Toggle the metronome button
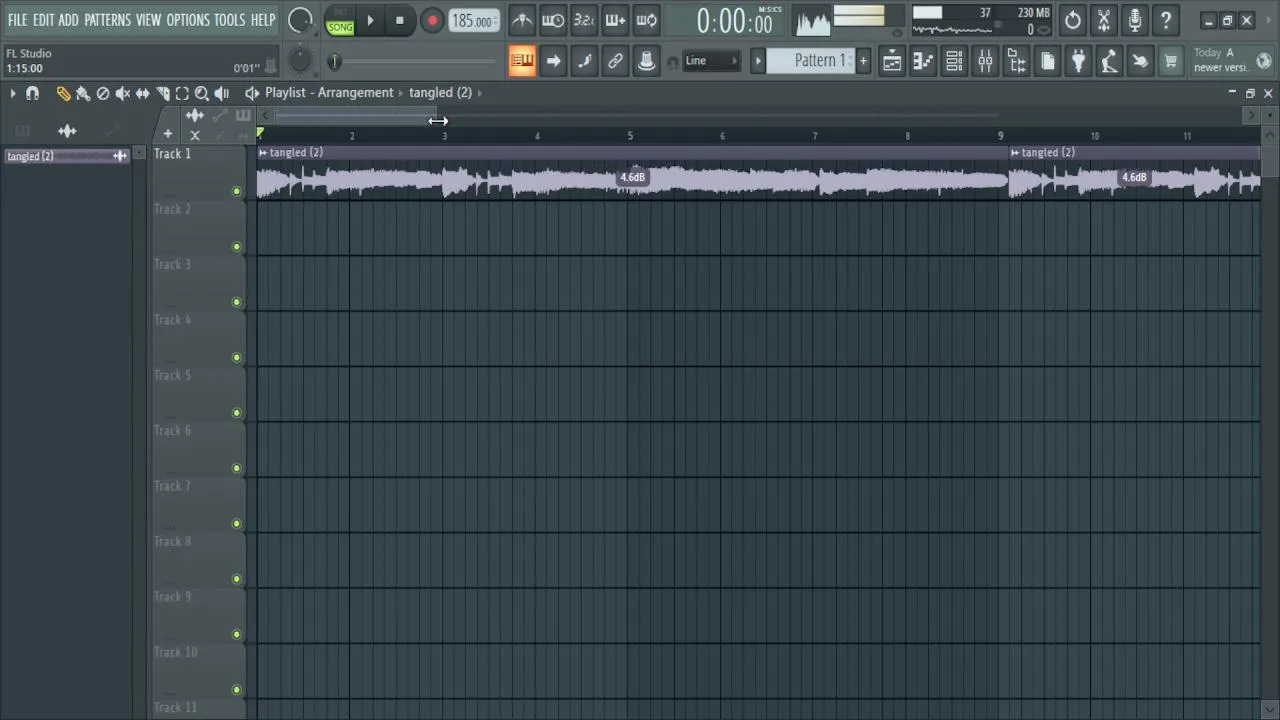The image size is (1280, 720). pos(522,20)
